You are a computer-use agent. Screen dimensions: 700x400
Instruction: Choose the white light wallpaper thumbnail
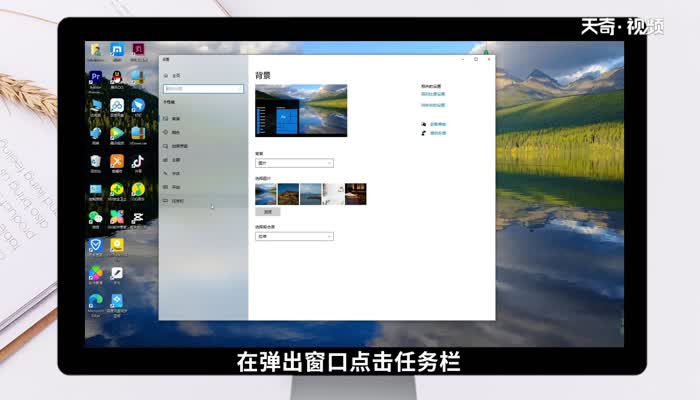pyautogui.click(x=333, y=194)
